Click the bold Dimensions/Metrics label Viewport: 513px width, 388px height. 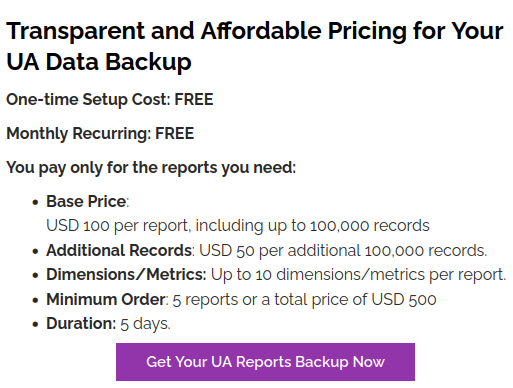click(126, 275)
